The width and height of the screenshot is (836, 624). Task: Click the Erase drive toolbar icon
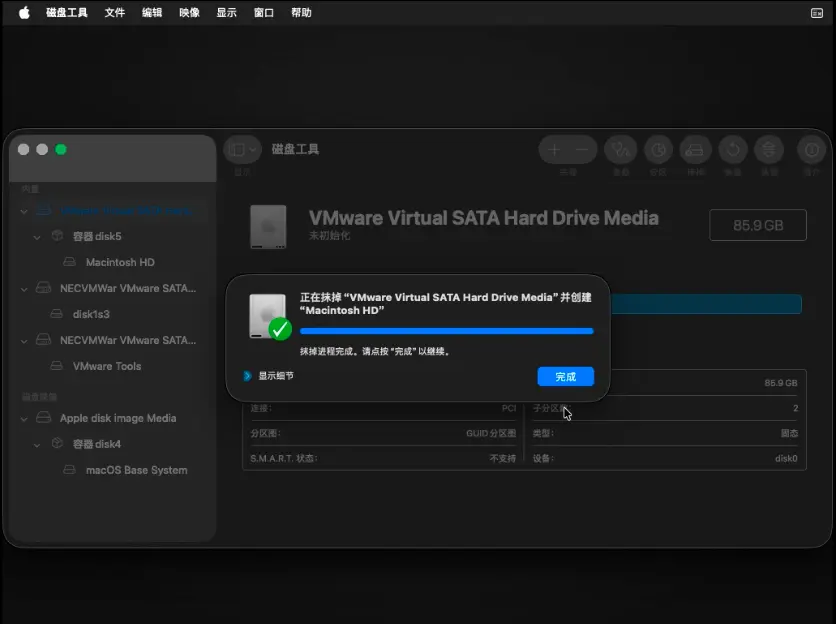click(695, 150)
